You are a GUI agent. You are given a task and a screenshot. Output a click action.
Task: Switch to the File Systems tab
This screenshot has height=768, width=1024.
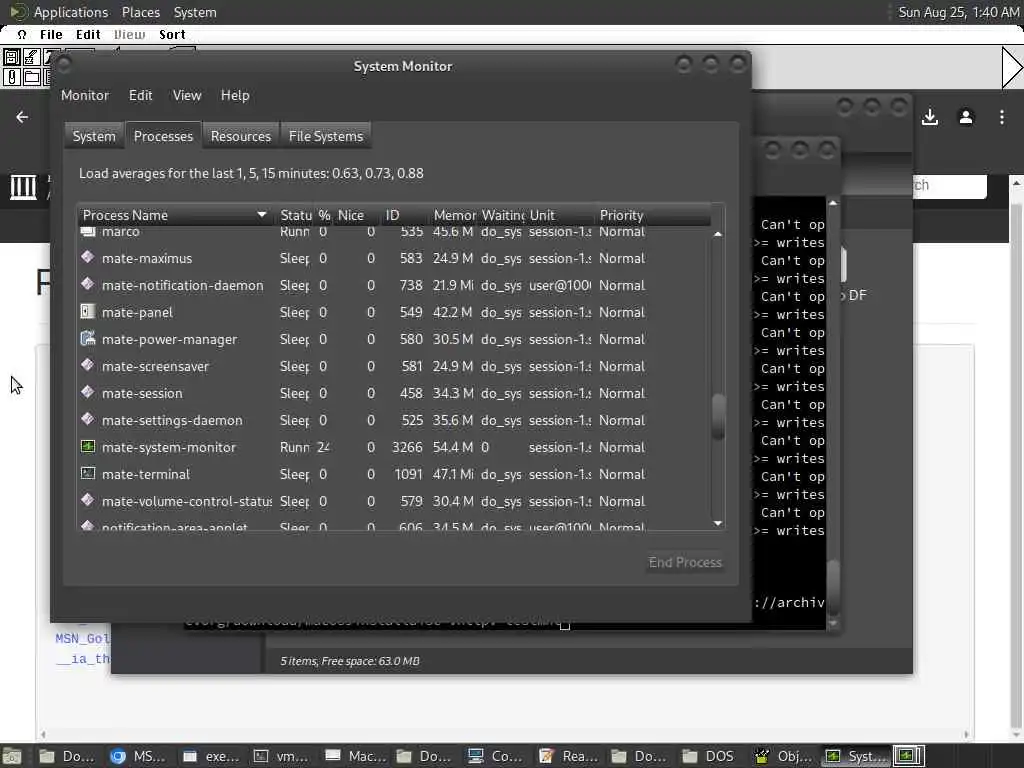326,136
